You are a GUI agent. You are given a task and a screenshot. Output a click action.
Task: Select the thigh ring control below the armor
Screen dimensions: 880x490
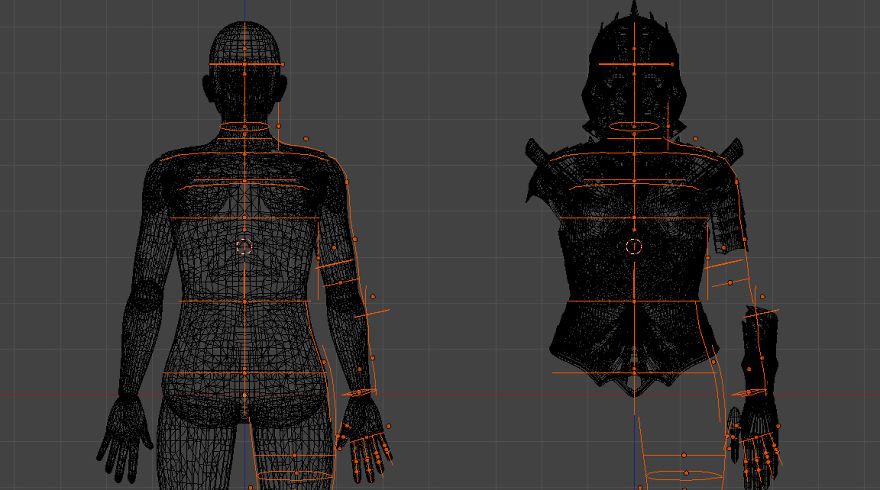tap(684, 476)
